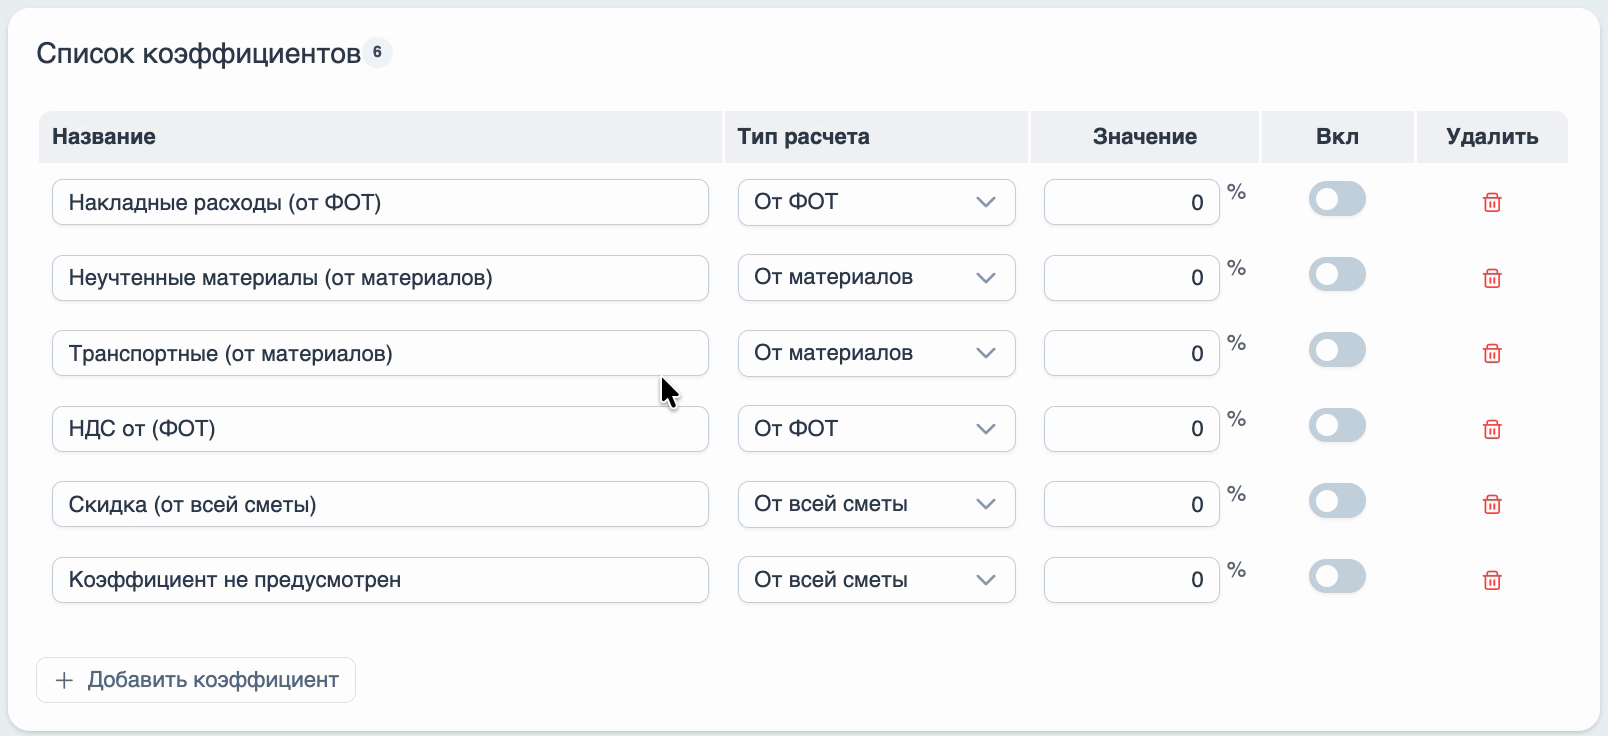This screenshot has height=736, width=1608.
Task: Open the От ФОТ dropdown for НДС row
Action: pyautogui.click(x=877, y=429)
